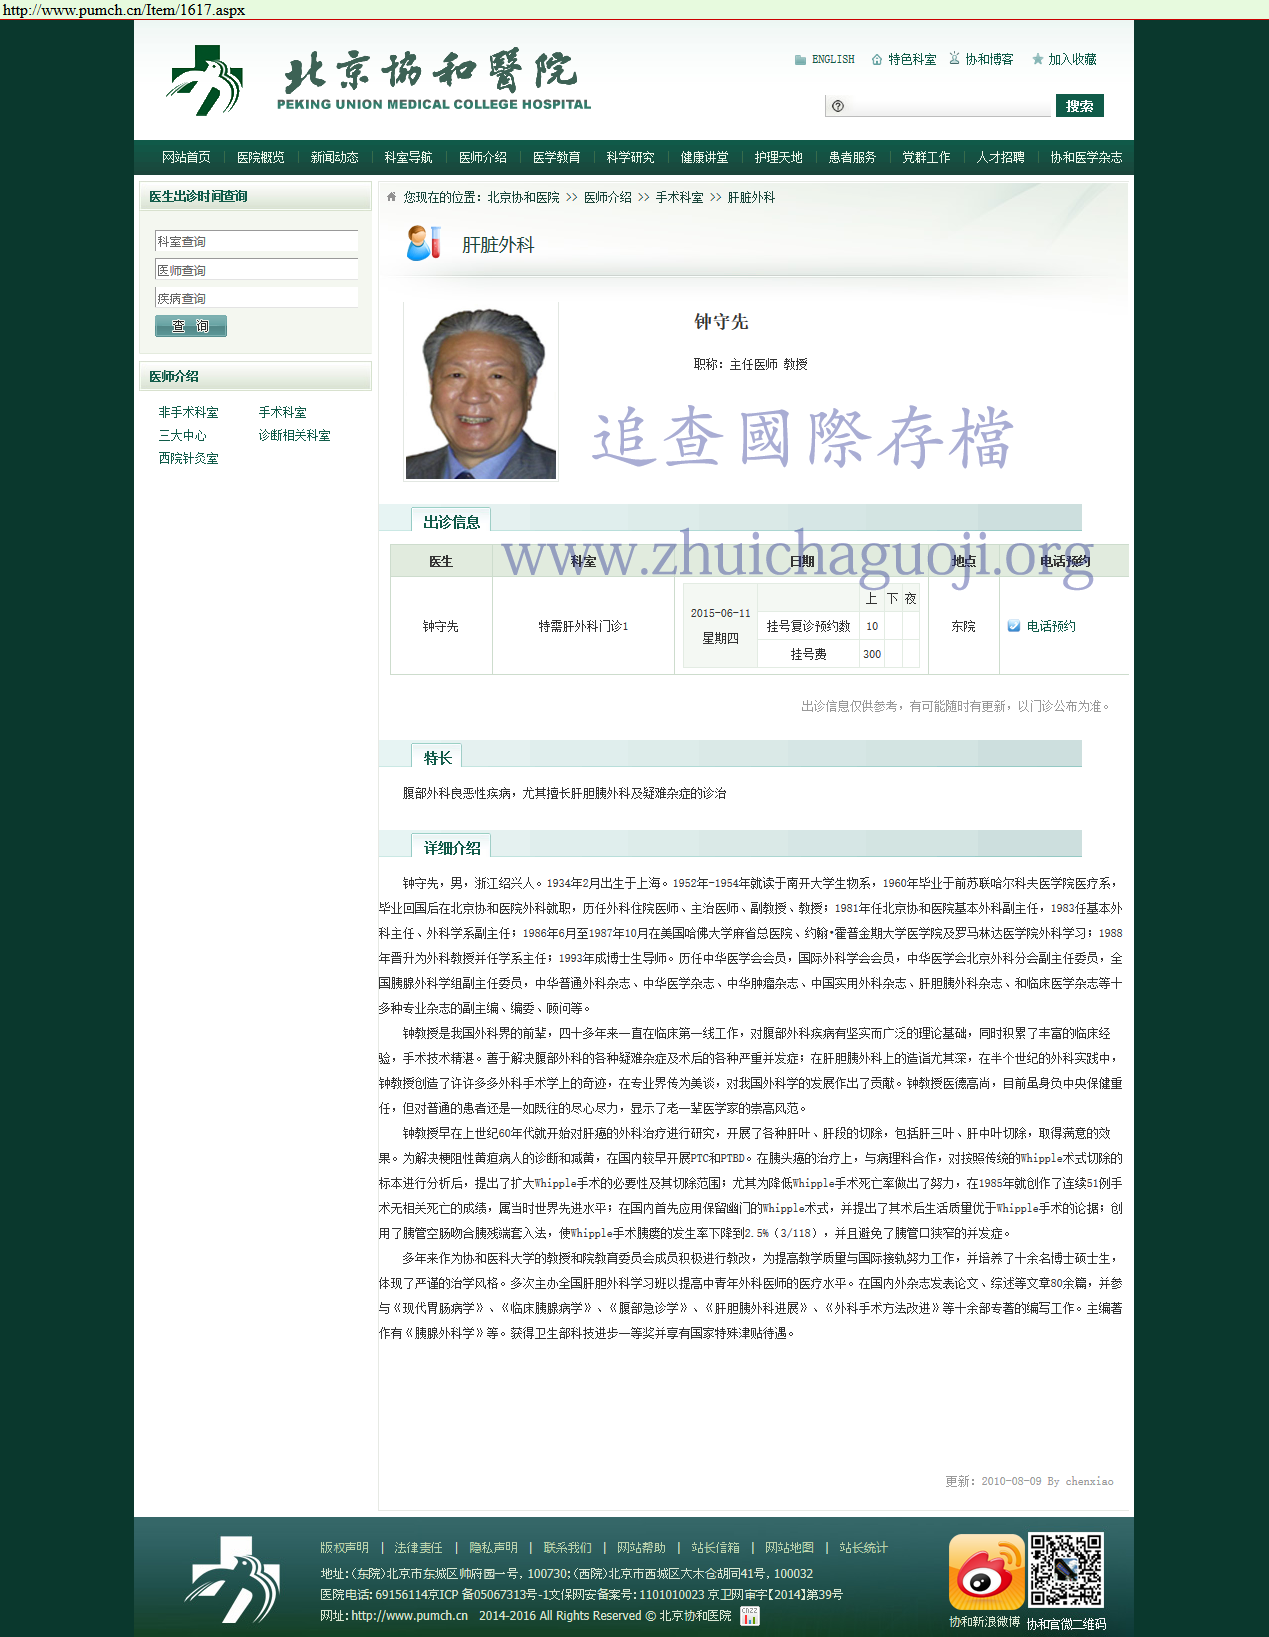Click the question mark icon in search box
Screen dimensions: 1269x1637
click(838, 106)
